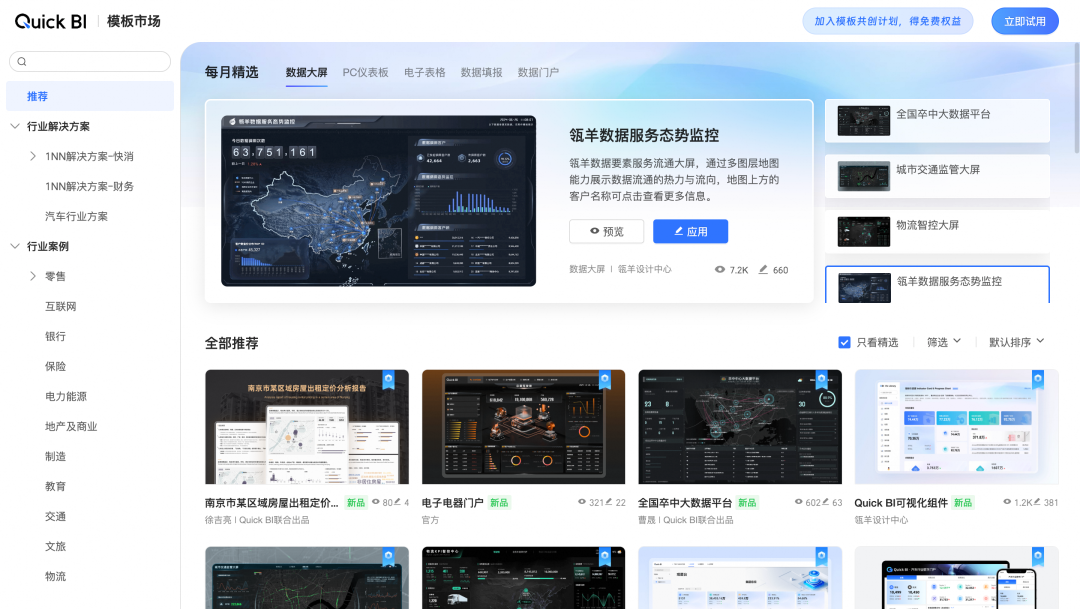Click the bookmark badge on 全国卒中大数据平台 card
Screen dimensions: 1080x609
[821, 380]
